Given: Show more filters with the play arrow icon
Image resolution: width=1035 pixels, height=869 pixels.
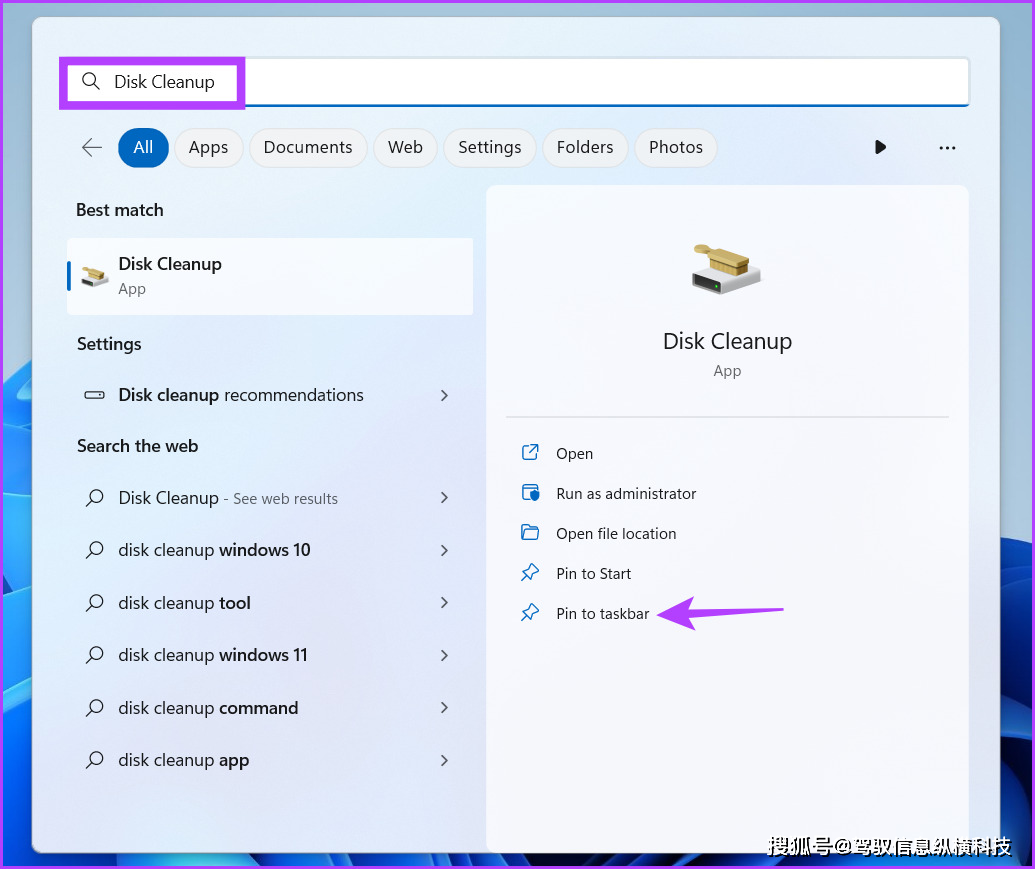Looking at the screenshot, I should [x=880, y=147].
